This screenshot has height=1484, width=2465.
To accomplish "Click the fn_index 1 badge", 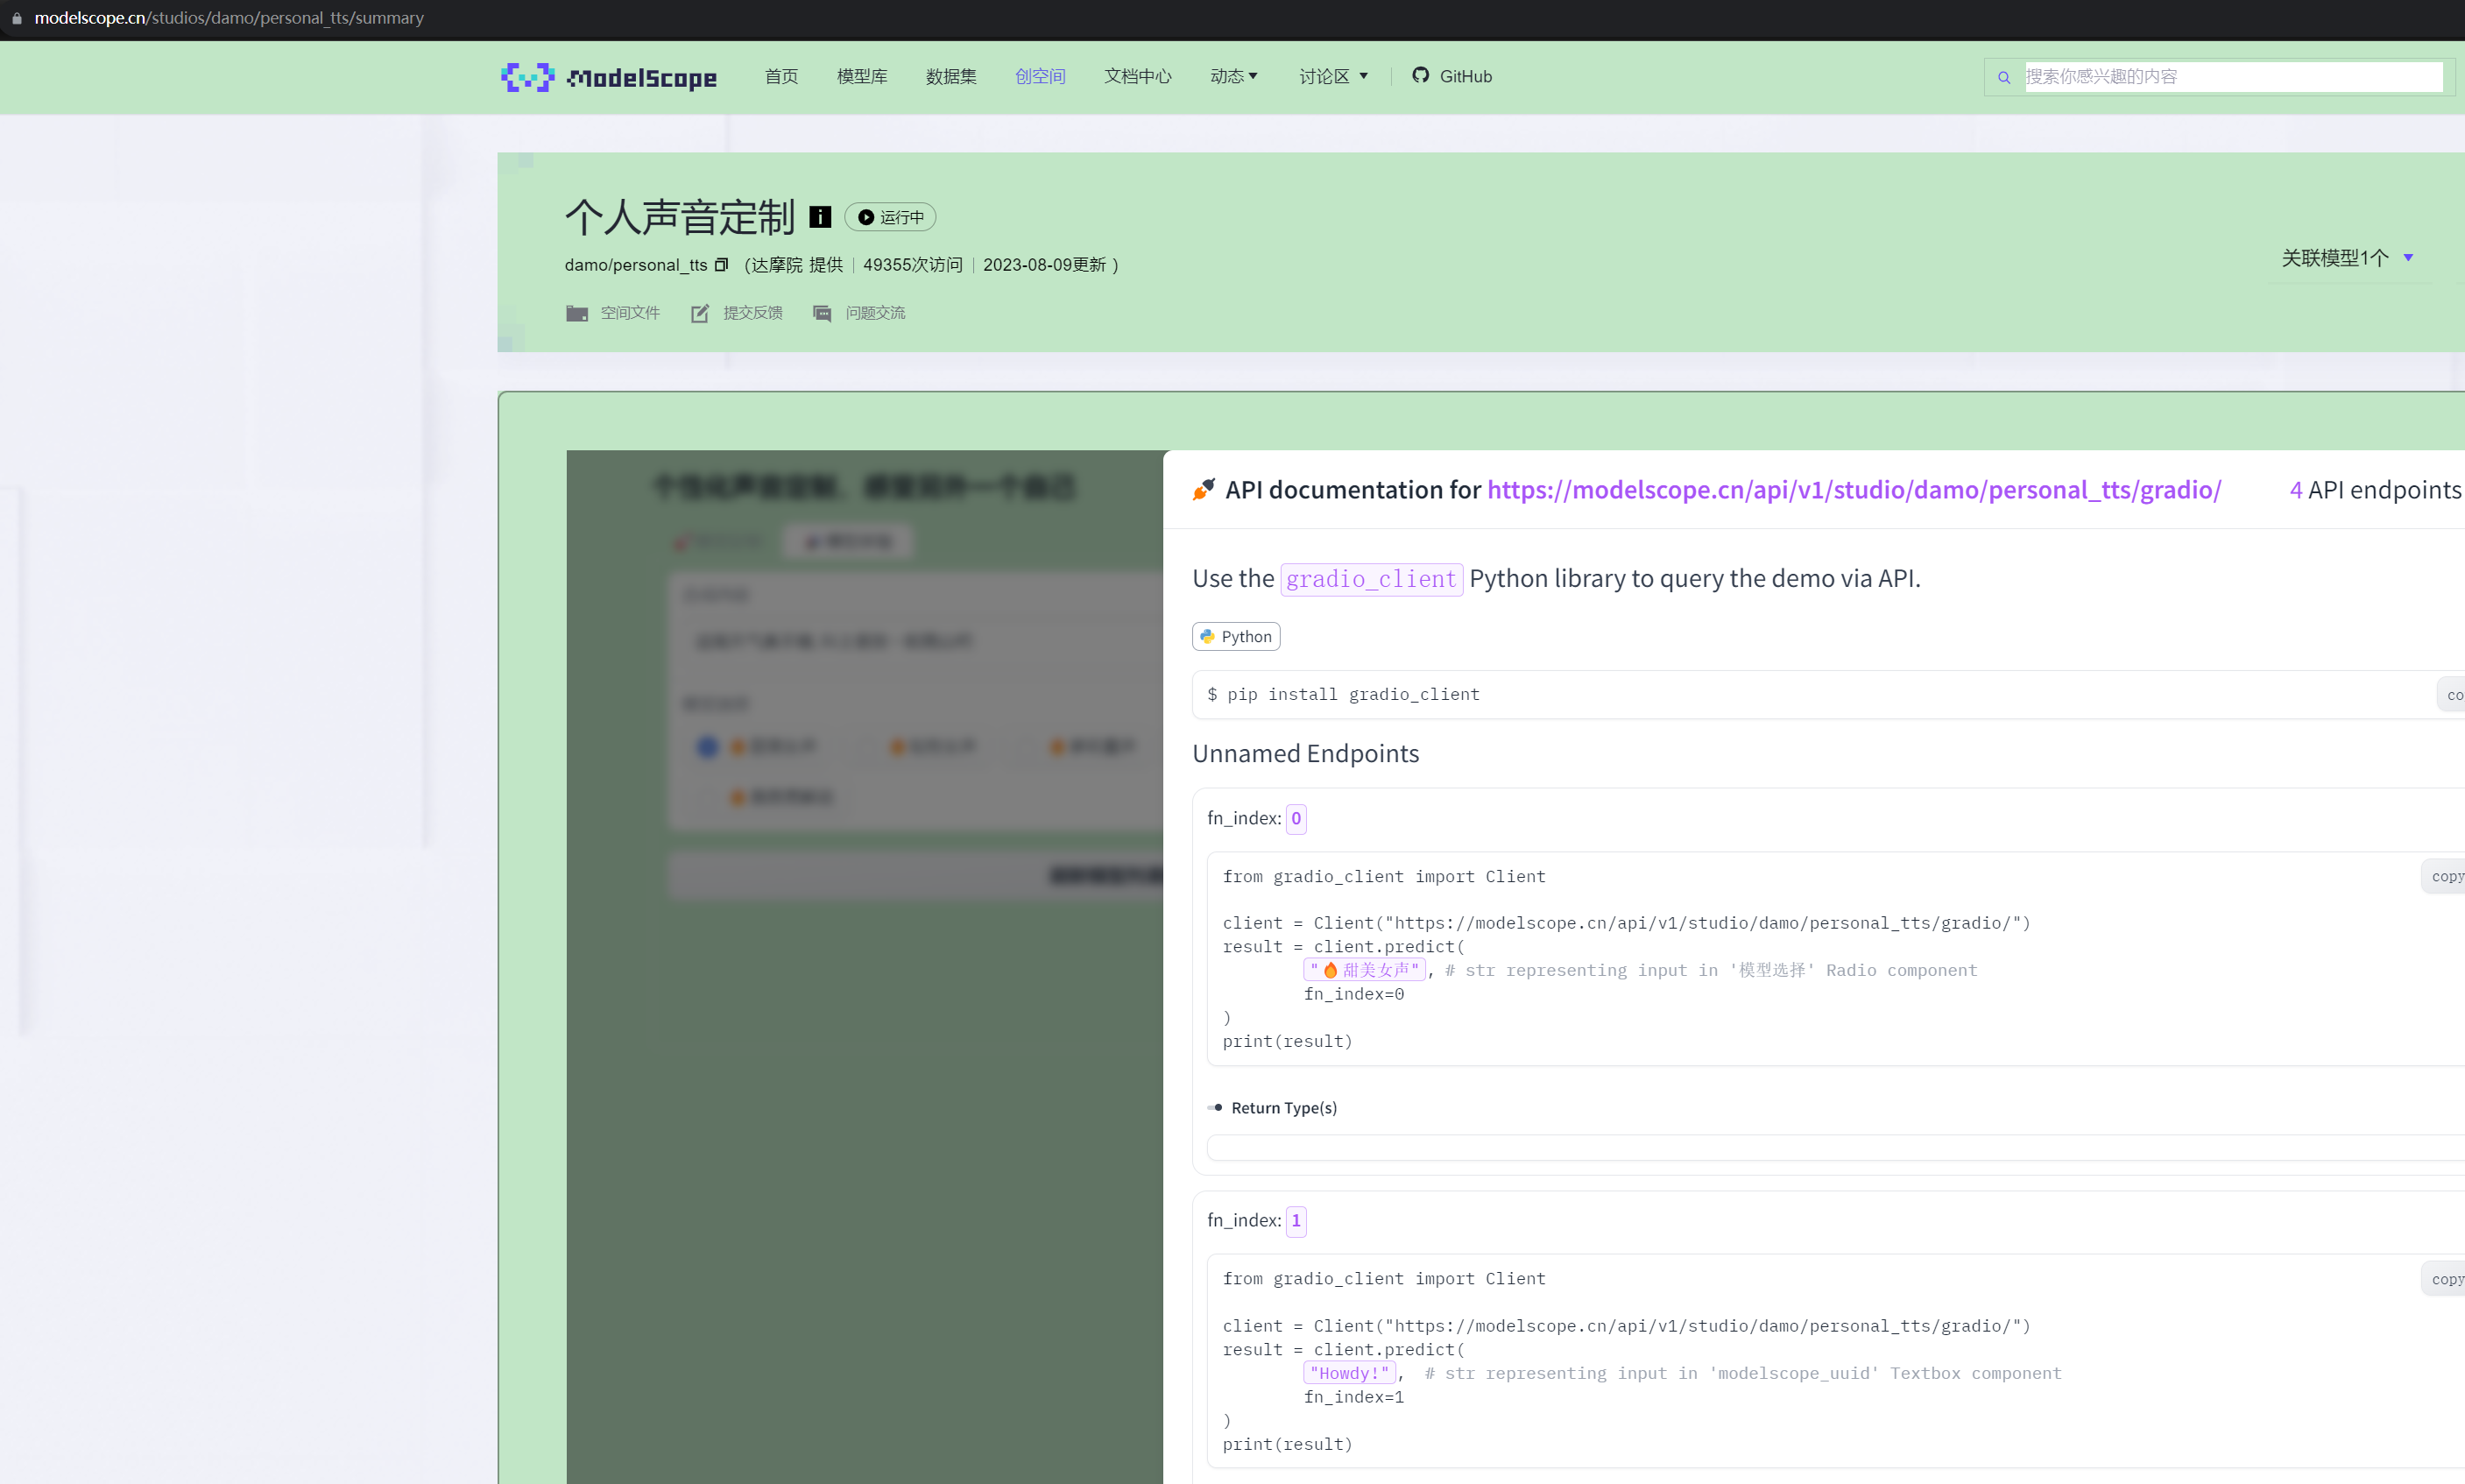I will tap(1296, 1221).
